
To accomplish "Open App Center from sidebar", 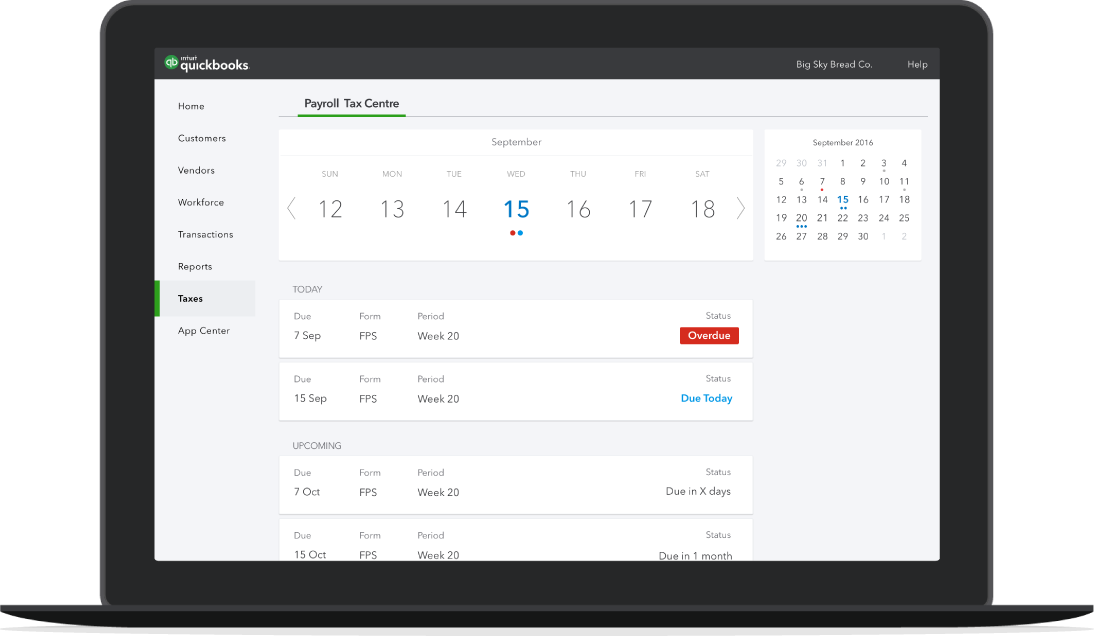I will [x=203, y=330].
